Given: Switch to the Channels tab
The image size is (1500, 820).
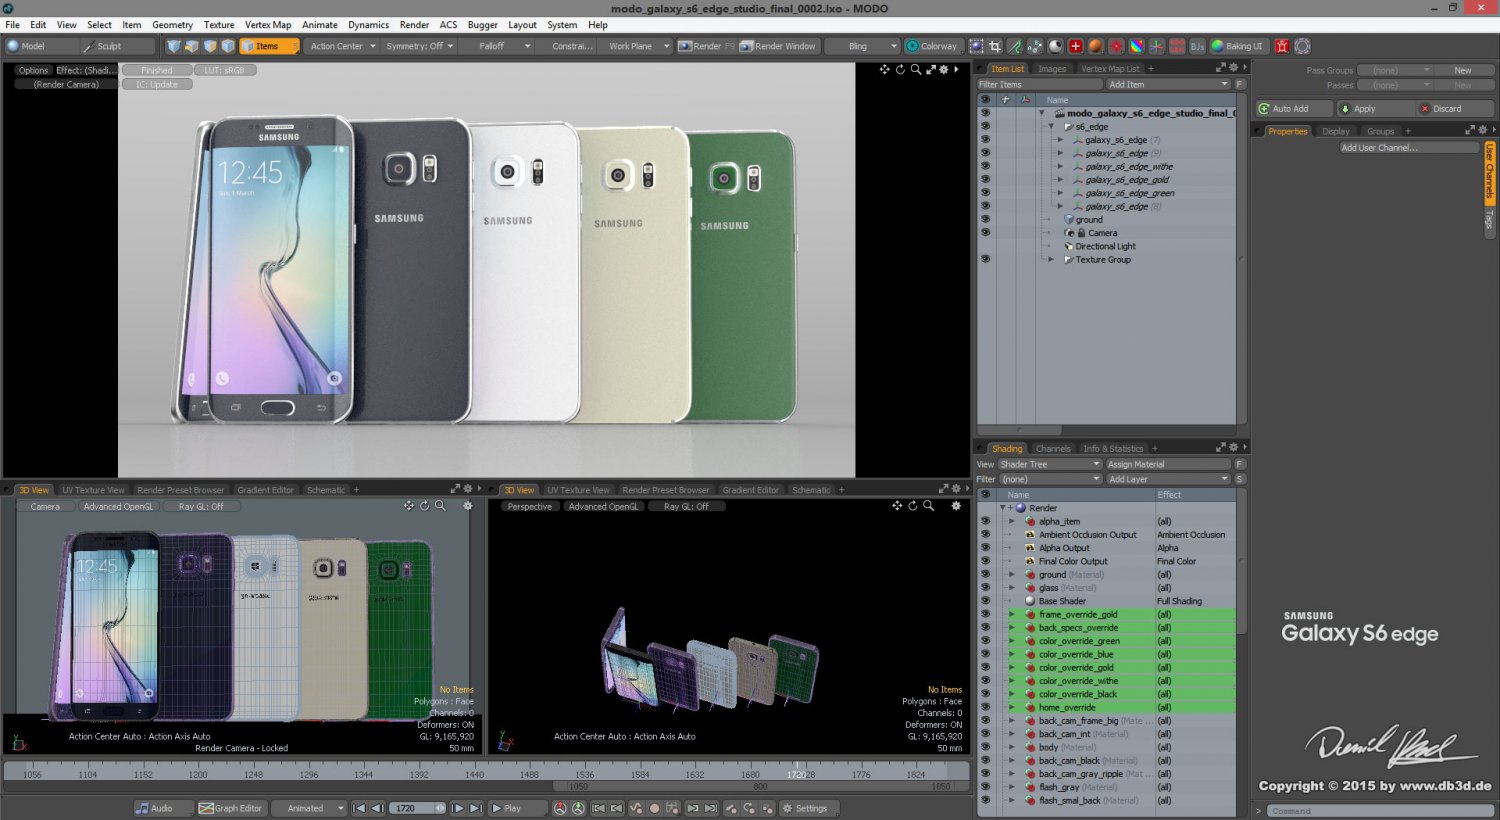Looking at the screenshot, I should [x=1052, y=449].
